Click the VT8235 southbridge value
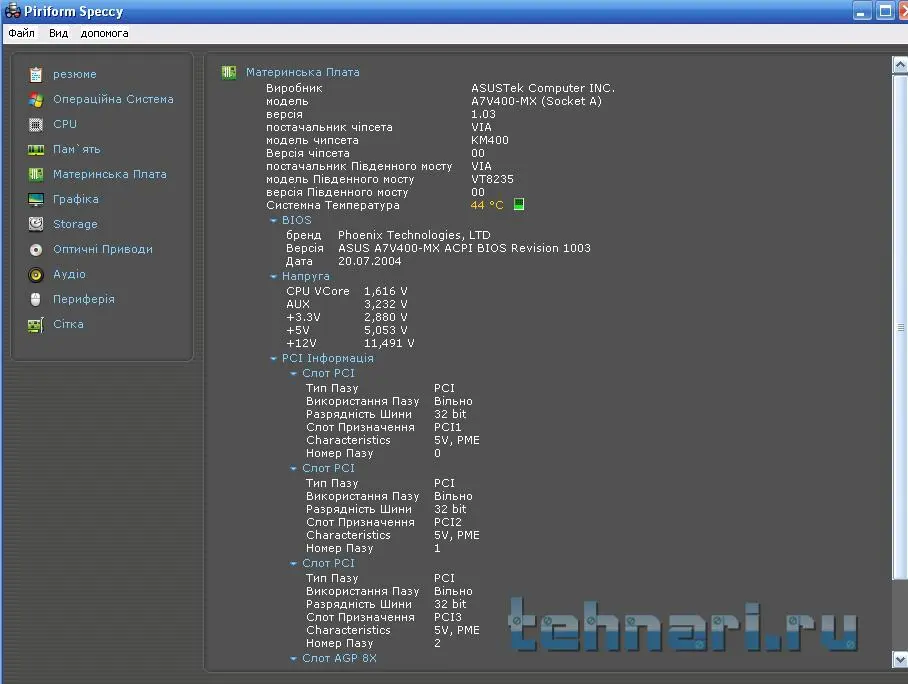The height and width of the screenshot is (684, 908). [x=492, y=179]
